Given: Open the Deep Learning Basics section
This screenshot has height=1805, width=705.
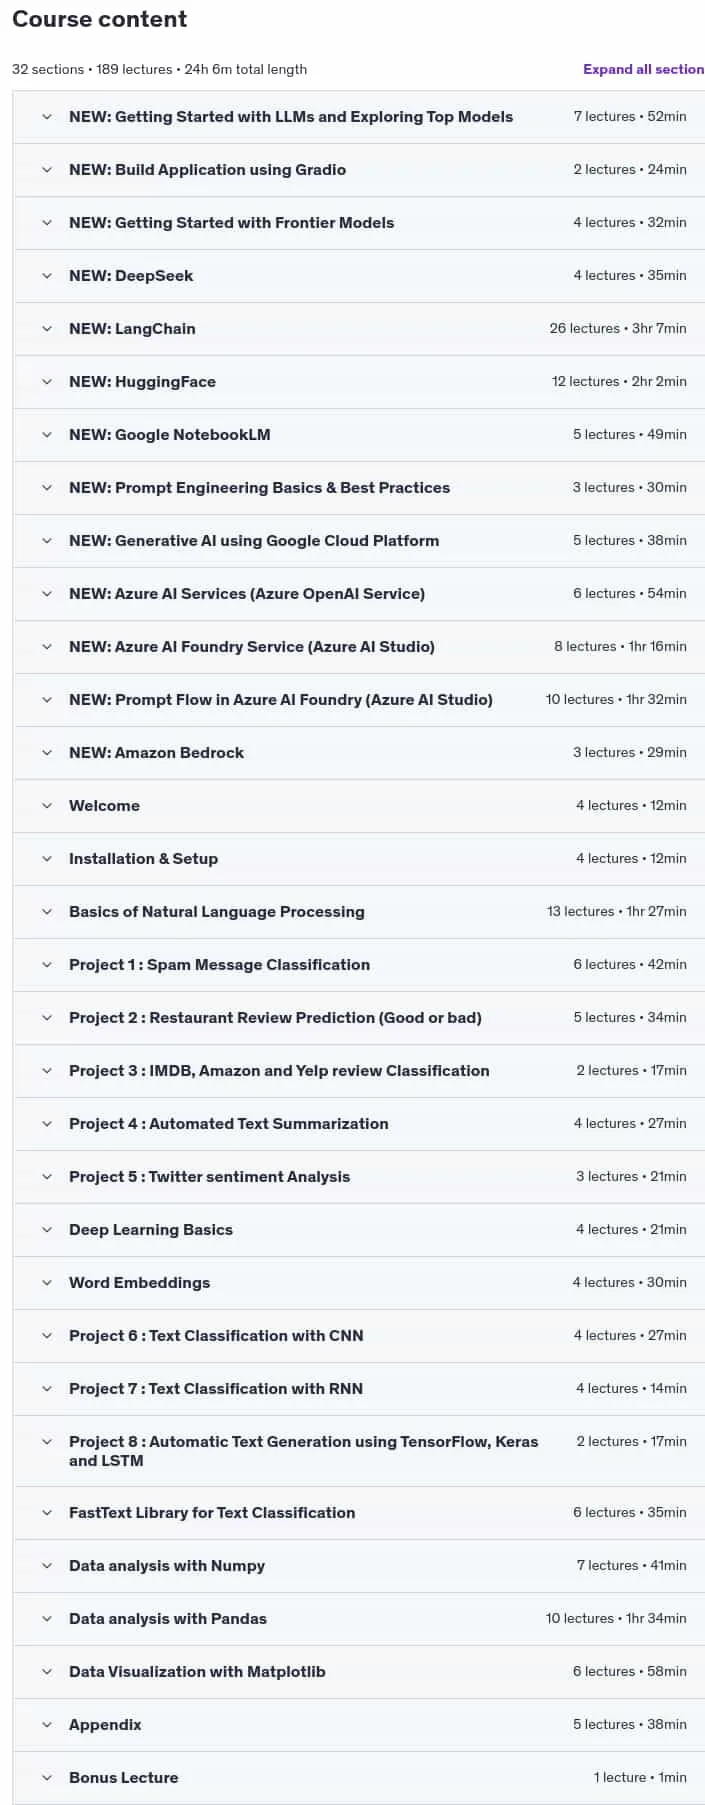Looking at the screenshot, I should (x=358, y=1230).
